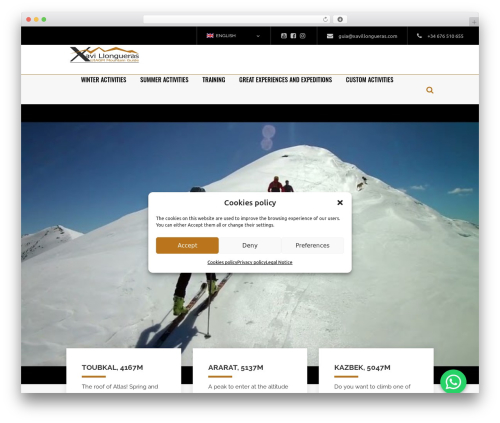This screenshot has height=423, width=500.
Task: Open the Privacy policy link
Action: click(x=251, y=262)
